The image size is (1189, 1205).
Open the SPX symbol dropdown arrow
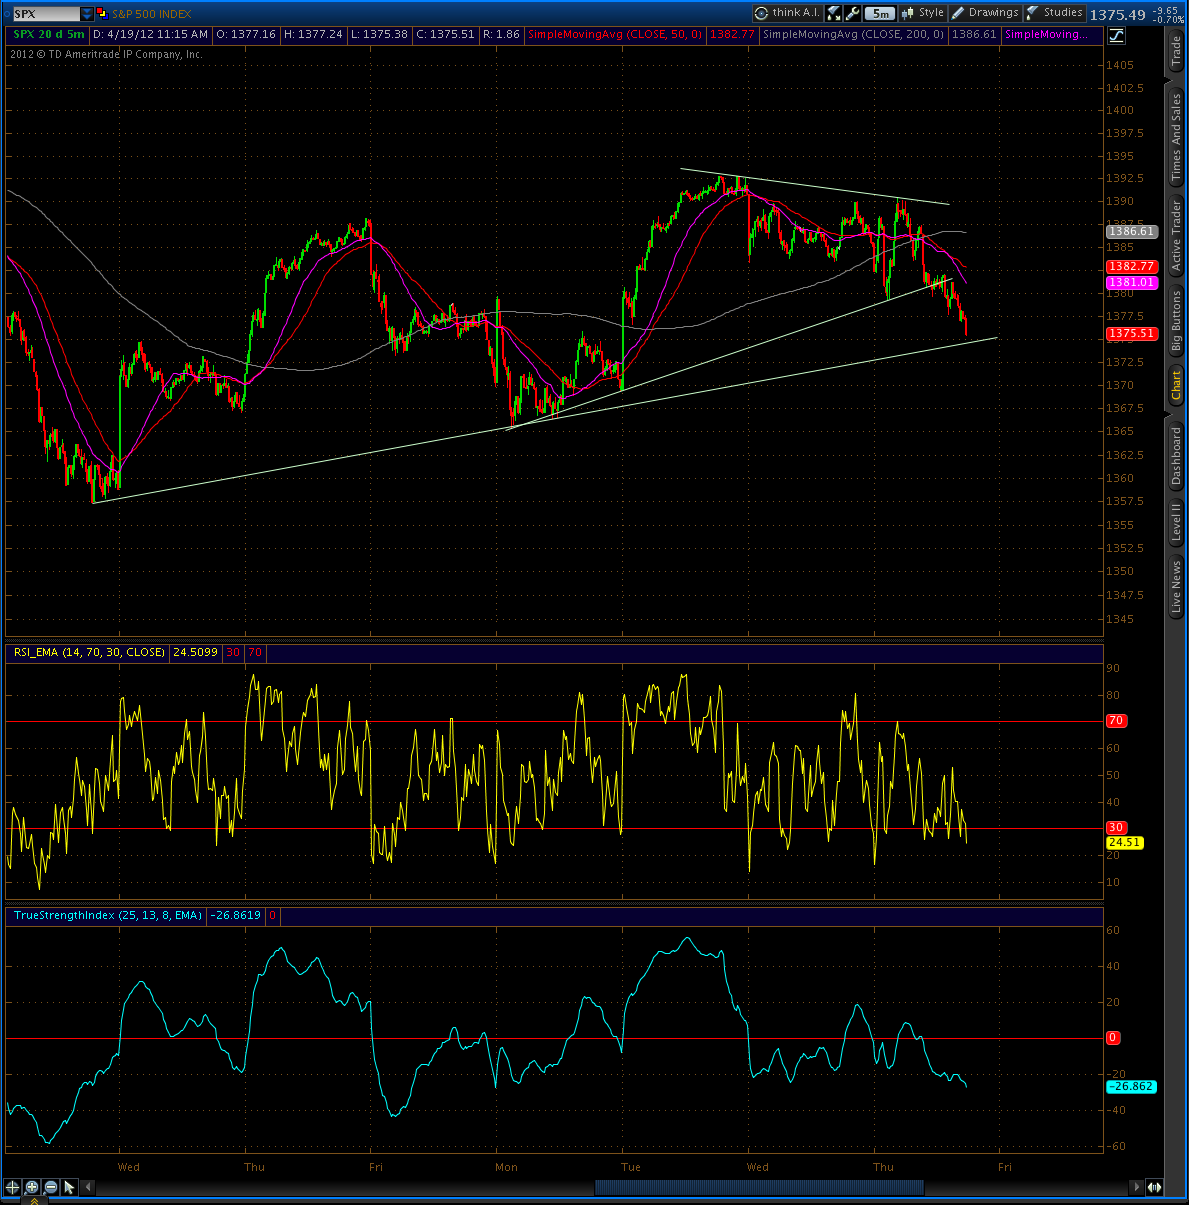pyautogui.click(x=87, y=14)
